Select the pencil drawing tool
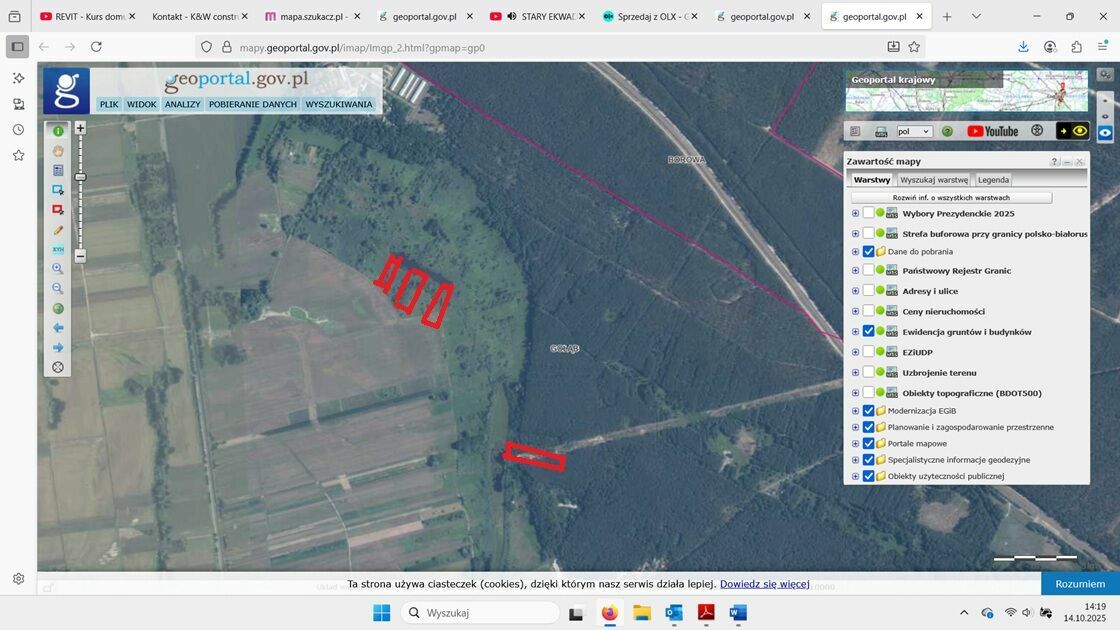The width and height of the screenshot is (1120, 630). pyautogui.click(x=58, y=229)
